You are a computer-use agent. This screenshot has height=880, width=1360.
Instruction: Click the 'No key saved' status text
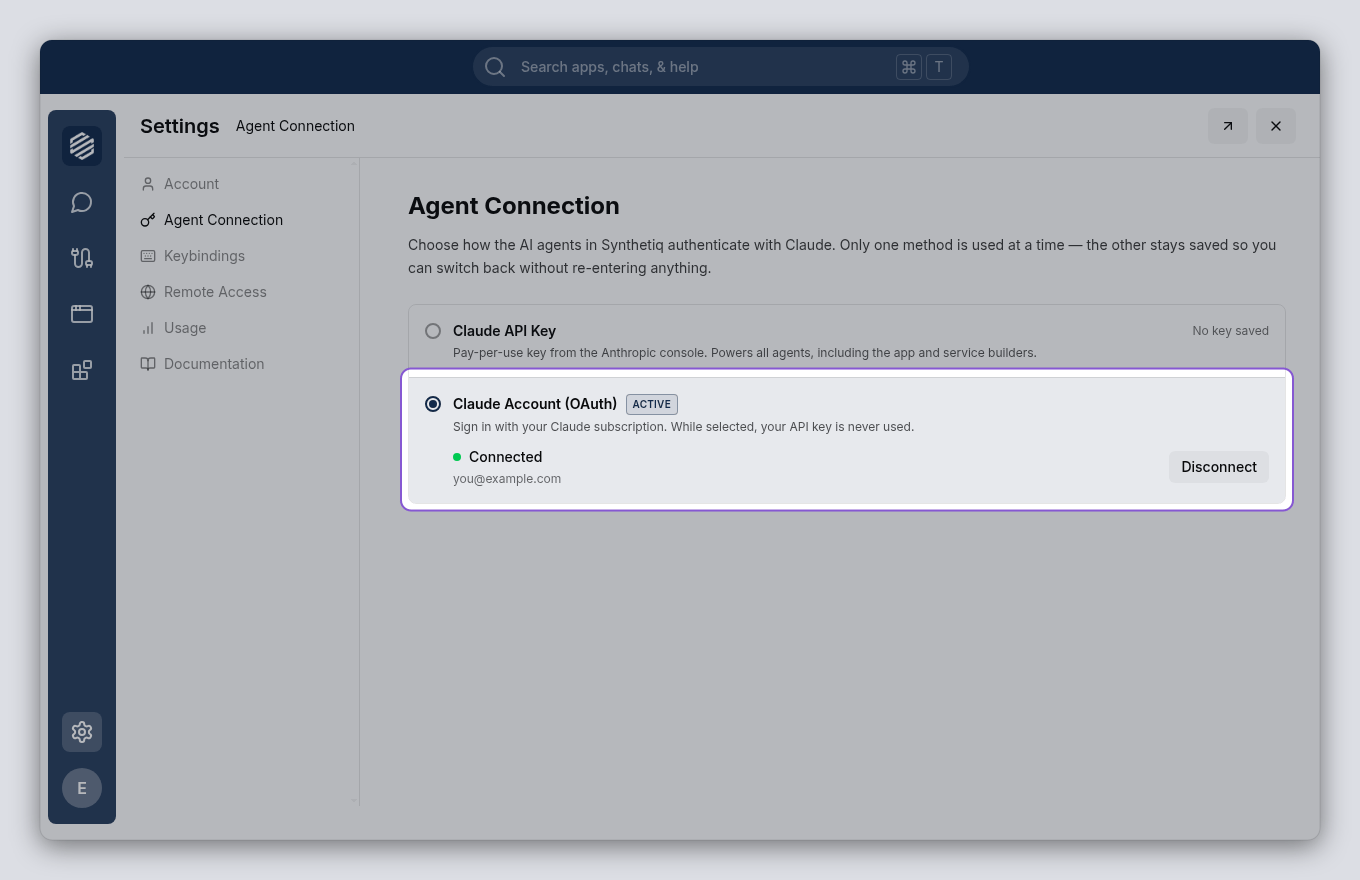pyautogui.click(x=1230, y=331)
